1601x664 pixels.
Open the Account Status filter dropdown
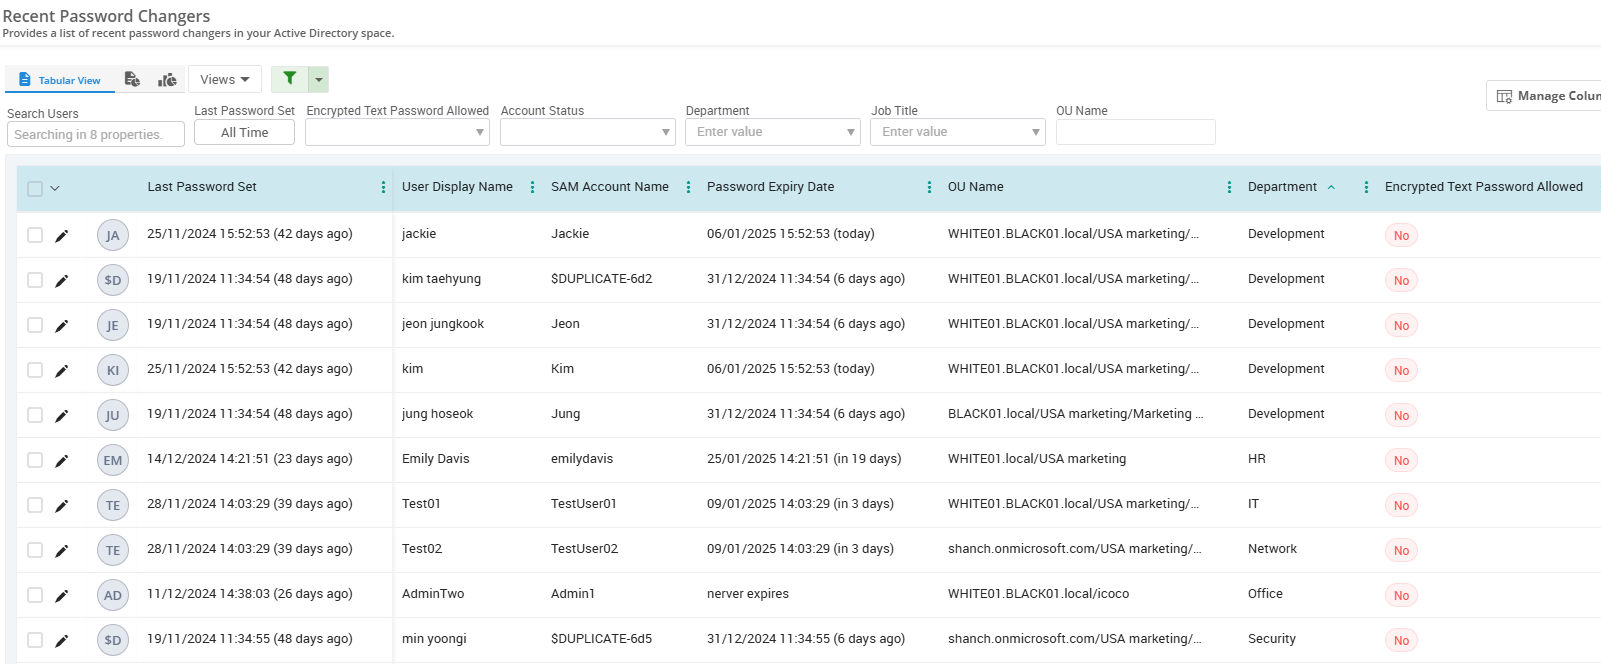(x=588, y=132)
